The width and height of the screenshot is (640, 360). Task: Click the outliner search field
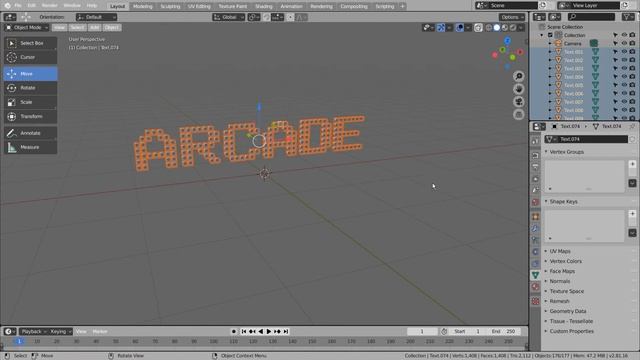coord(591,17)
